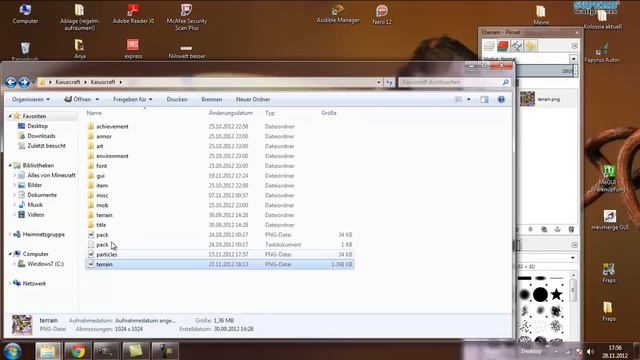Screen dimensions: 640x360
Task: Expand the Netzwerk node
Action: click(x=10, y=283)
